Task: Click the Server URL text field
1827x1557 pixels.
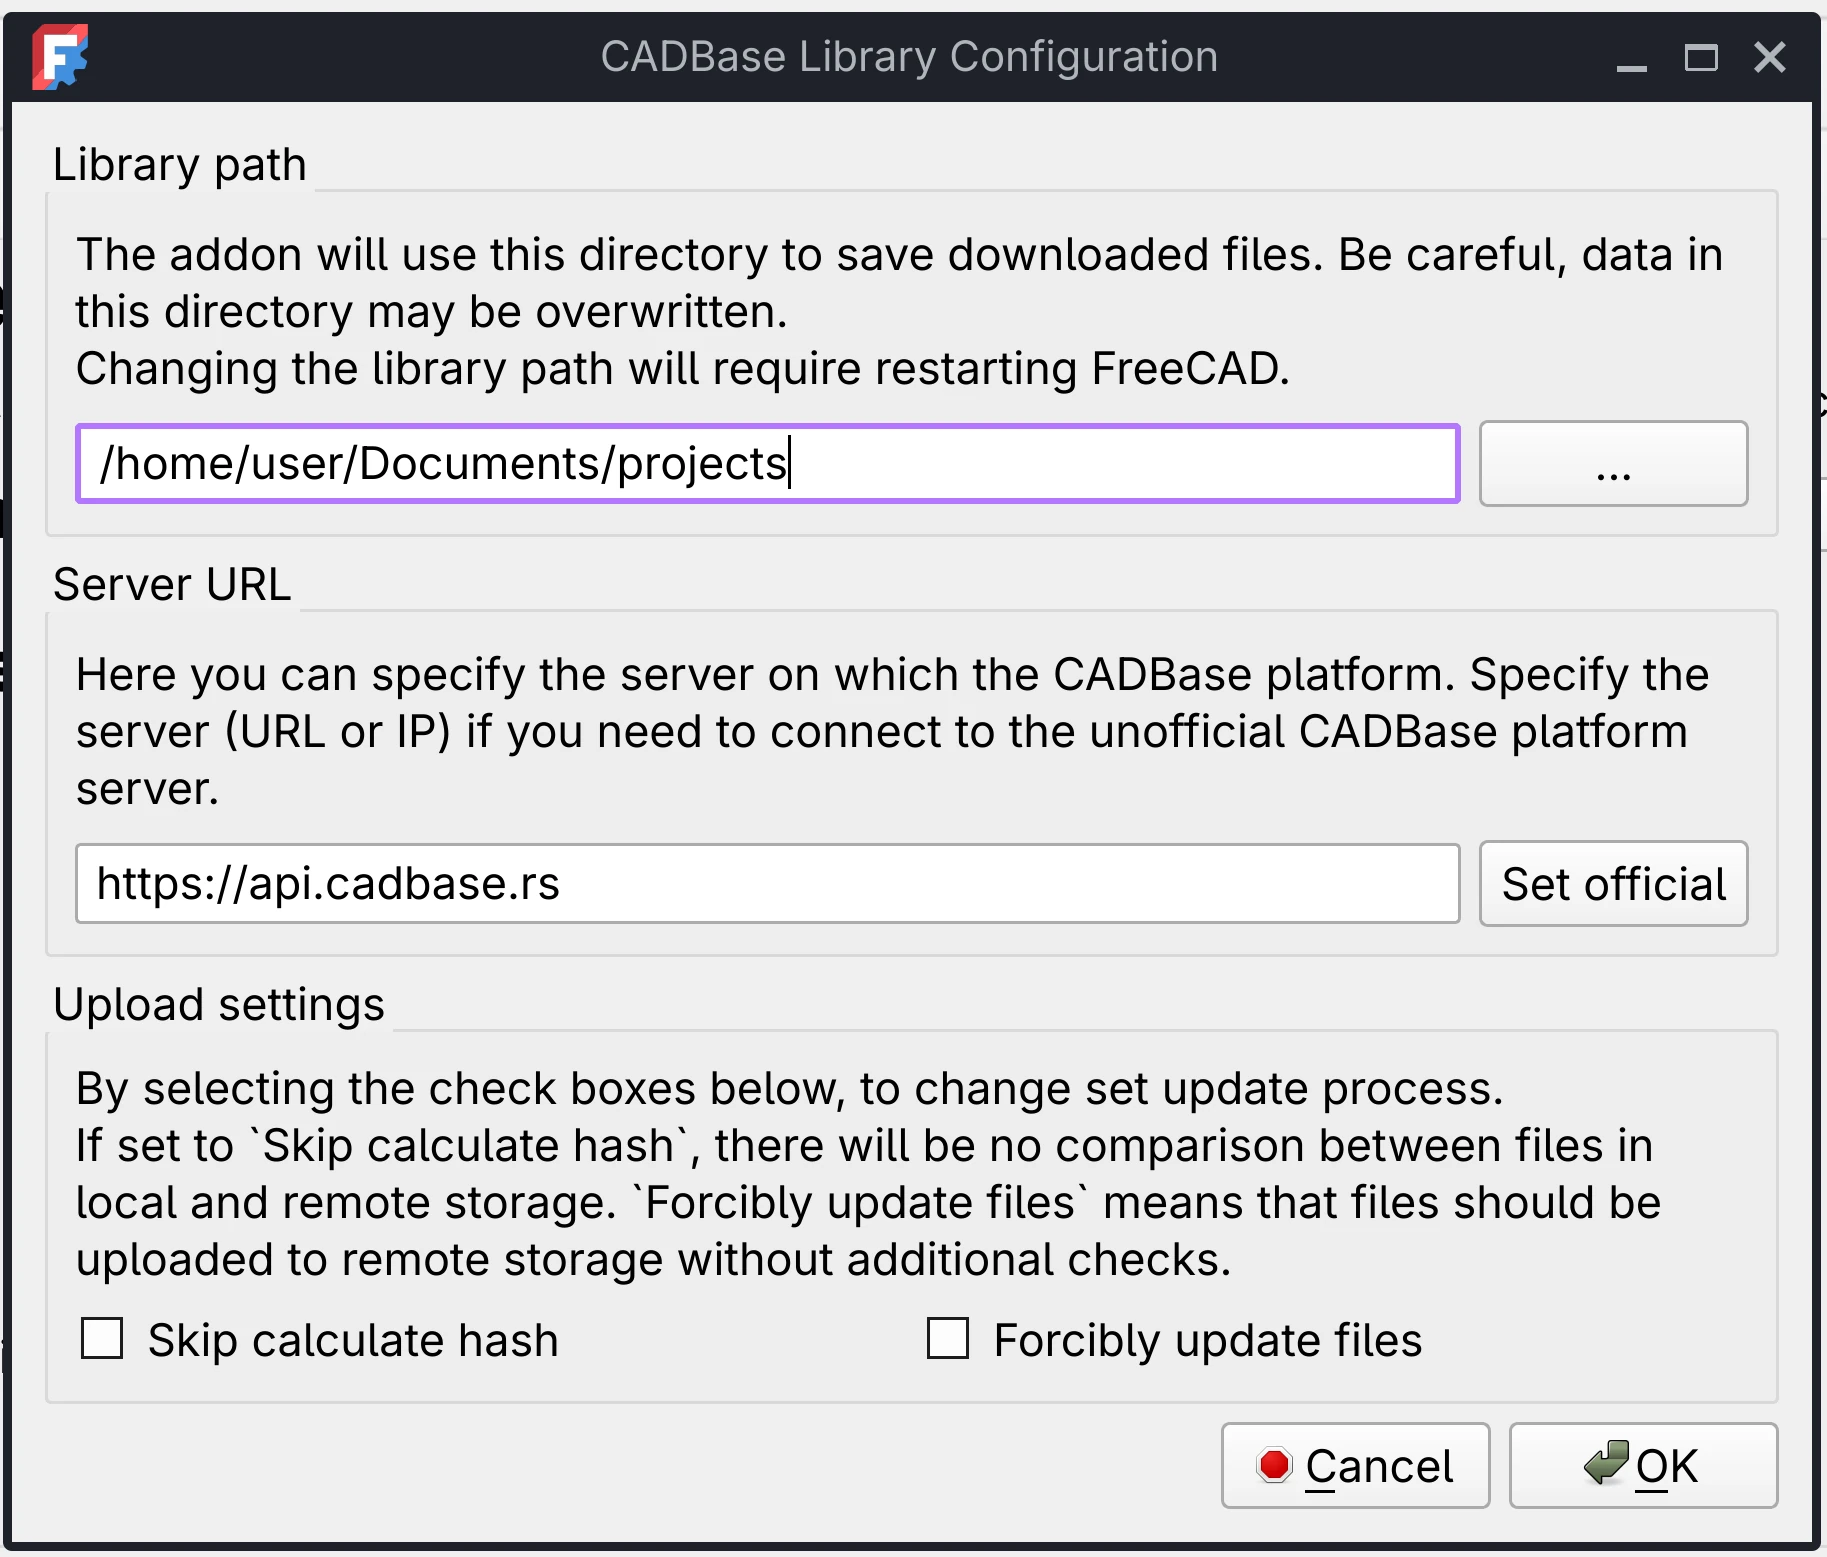Action: pyautogui.click(x=767, y=883)
